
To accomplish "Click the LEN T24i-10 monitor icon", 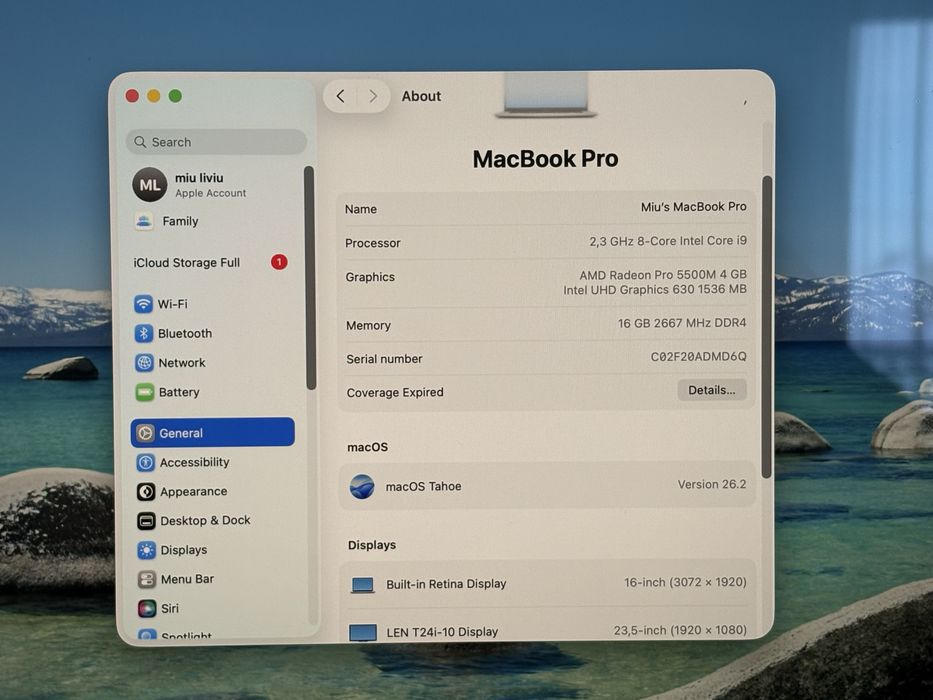I will 363,632.
